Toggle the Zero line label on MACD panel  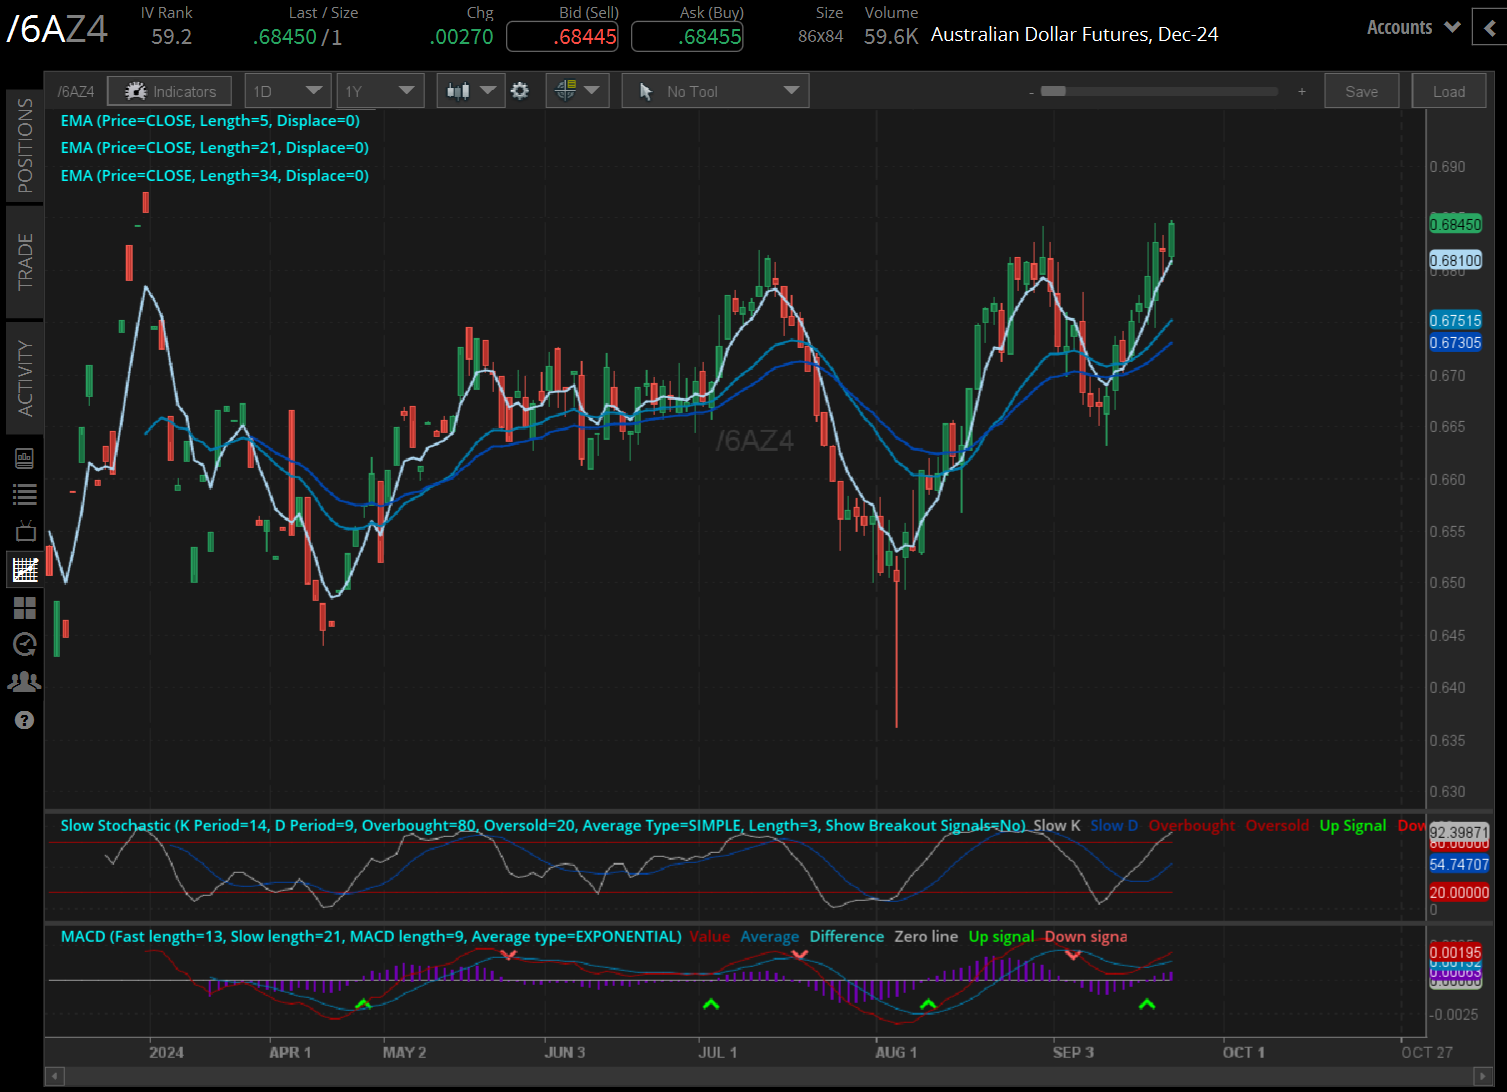click(926, 936)
